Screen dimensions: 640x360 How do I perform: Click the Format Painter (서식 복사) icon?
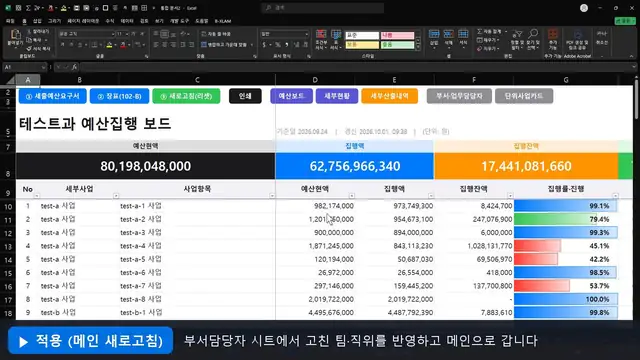point(29,49)
